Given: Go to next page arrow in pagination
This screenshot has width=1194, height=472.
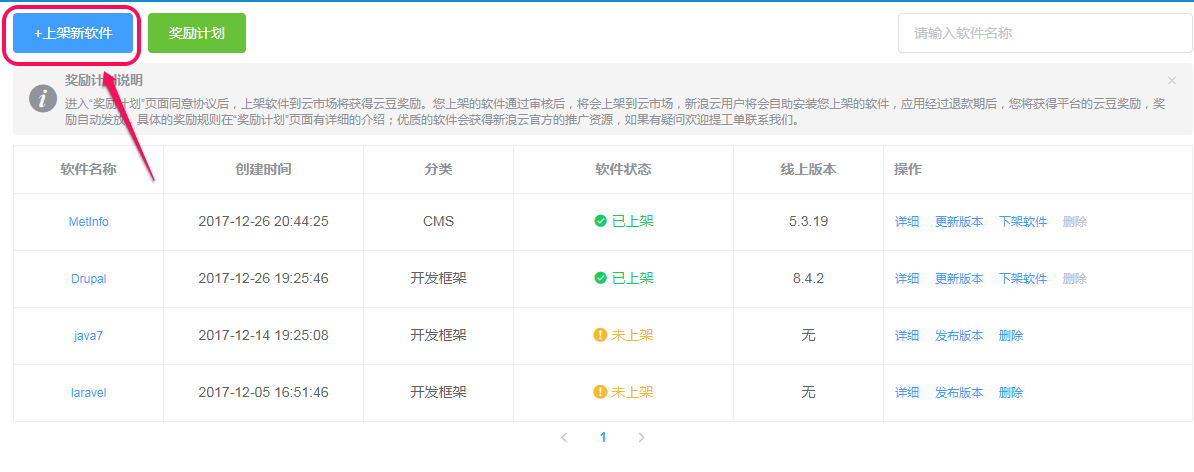Looking at the screenshot, I should point(641,437).
